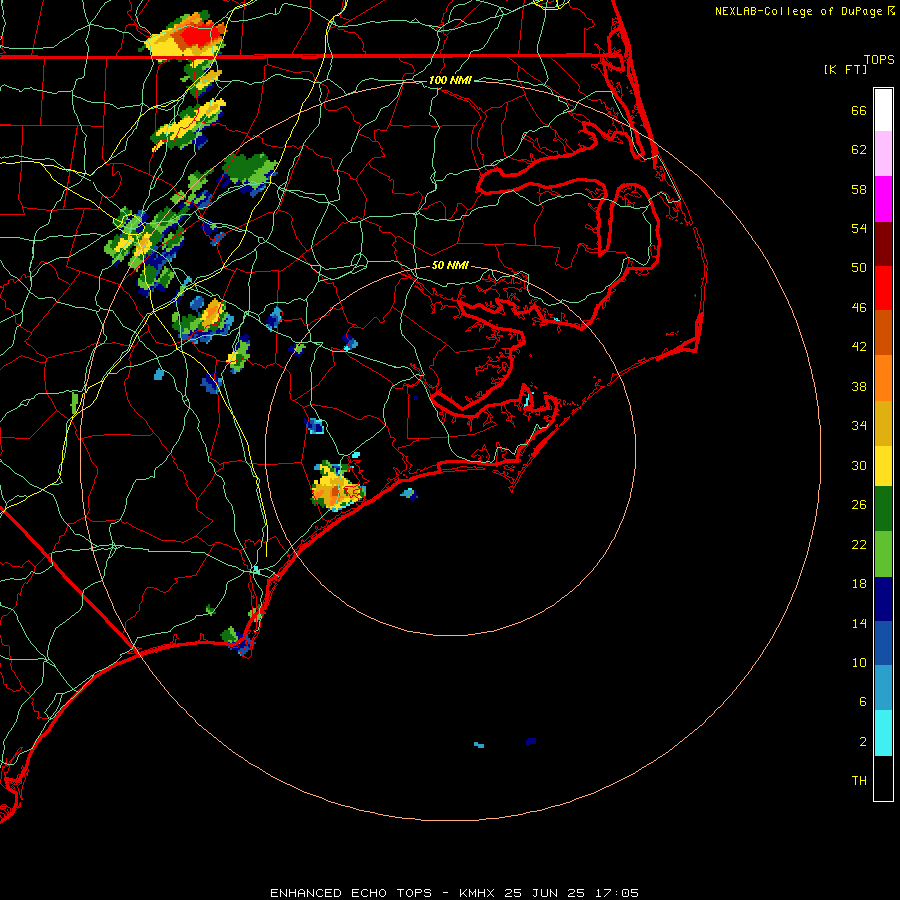900x900 pixels.
Task: Click the red-core storm cell at the state border
Action: pyautogui.click(x=185, y=37)
